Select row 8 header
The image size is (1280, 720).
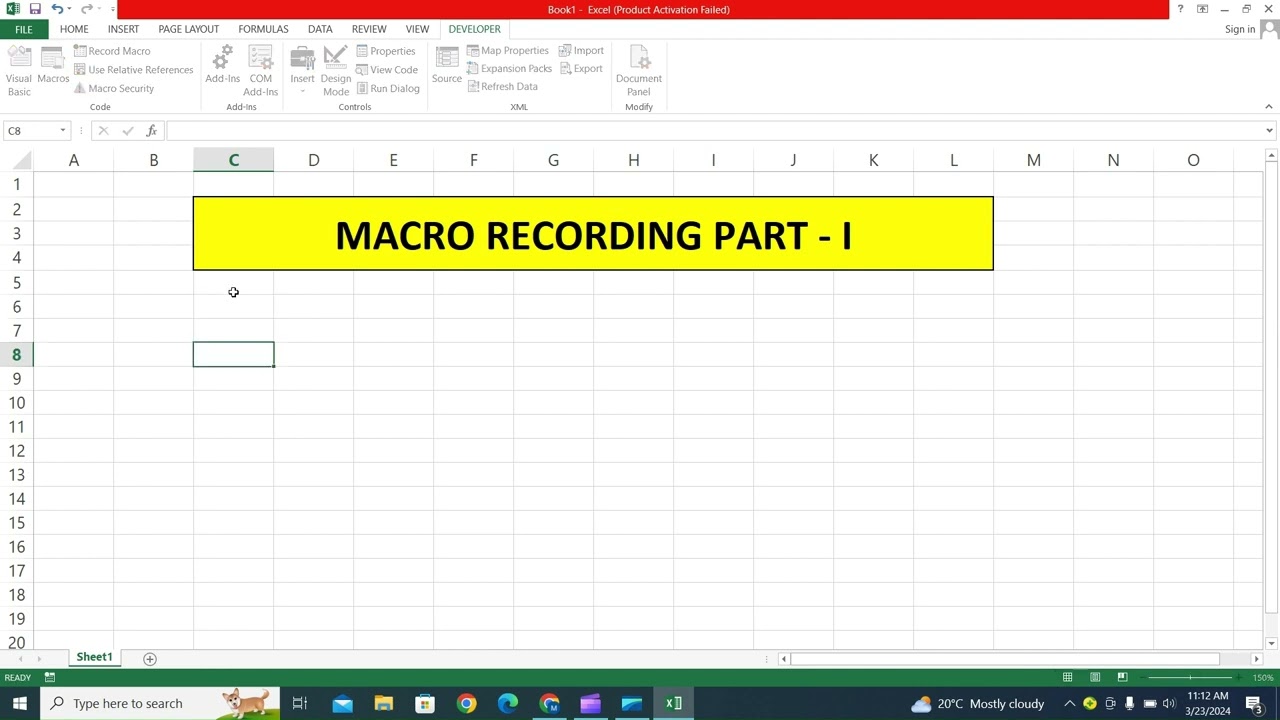(16, 355)
